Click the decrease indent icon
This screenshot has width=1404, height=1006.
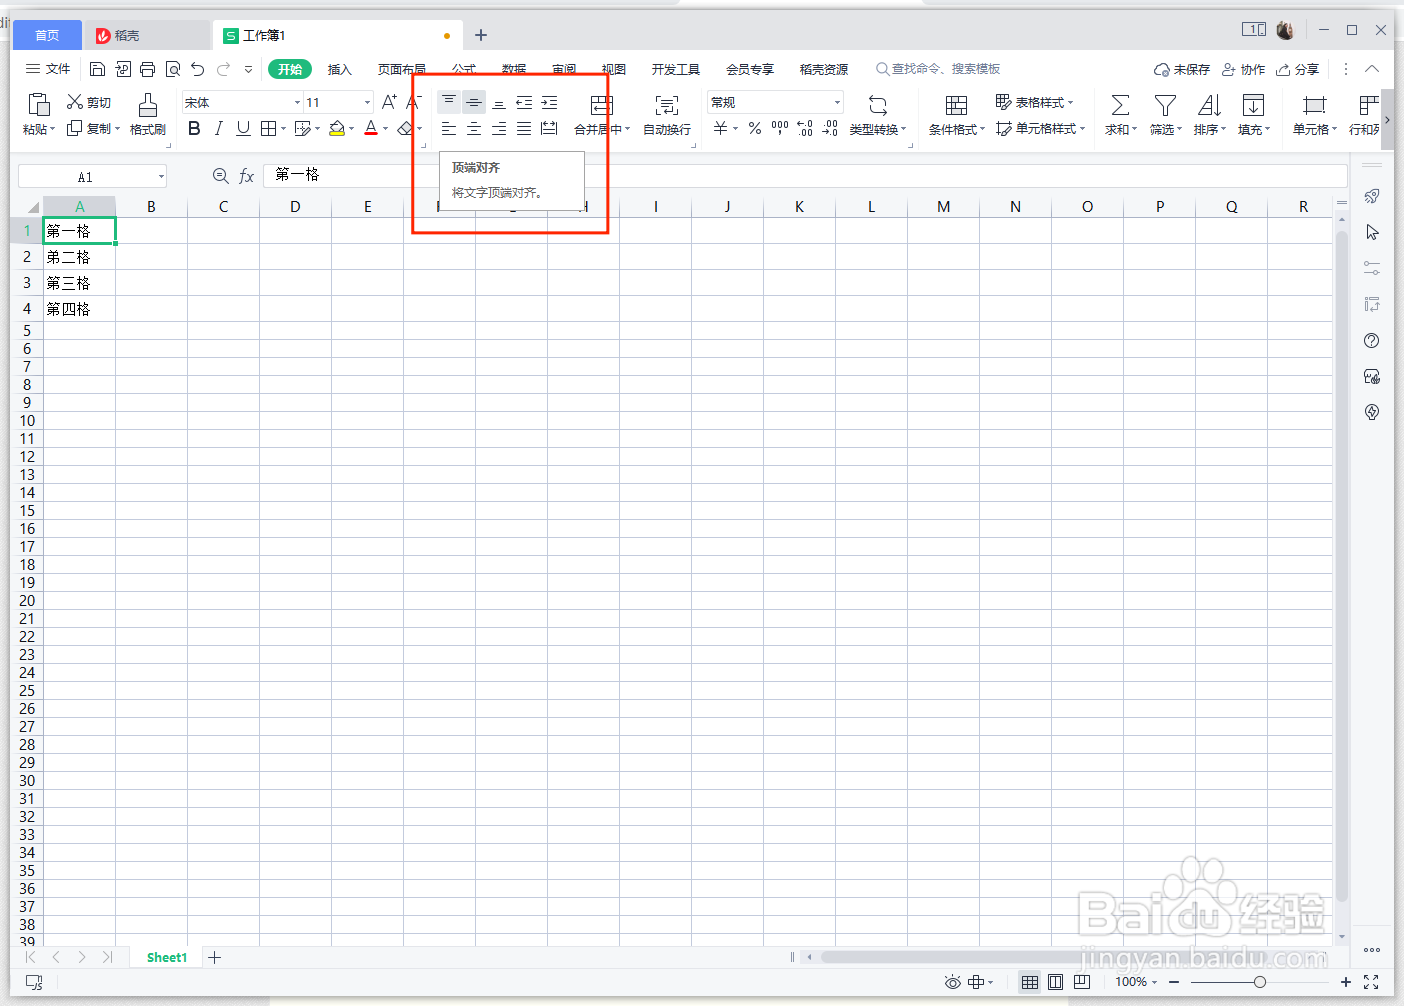tap(524, 102)
